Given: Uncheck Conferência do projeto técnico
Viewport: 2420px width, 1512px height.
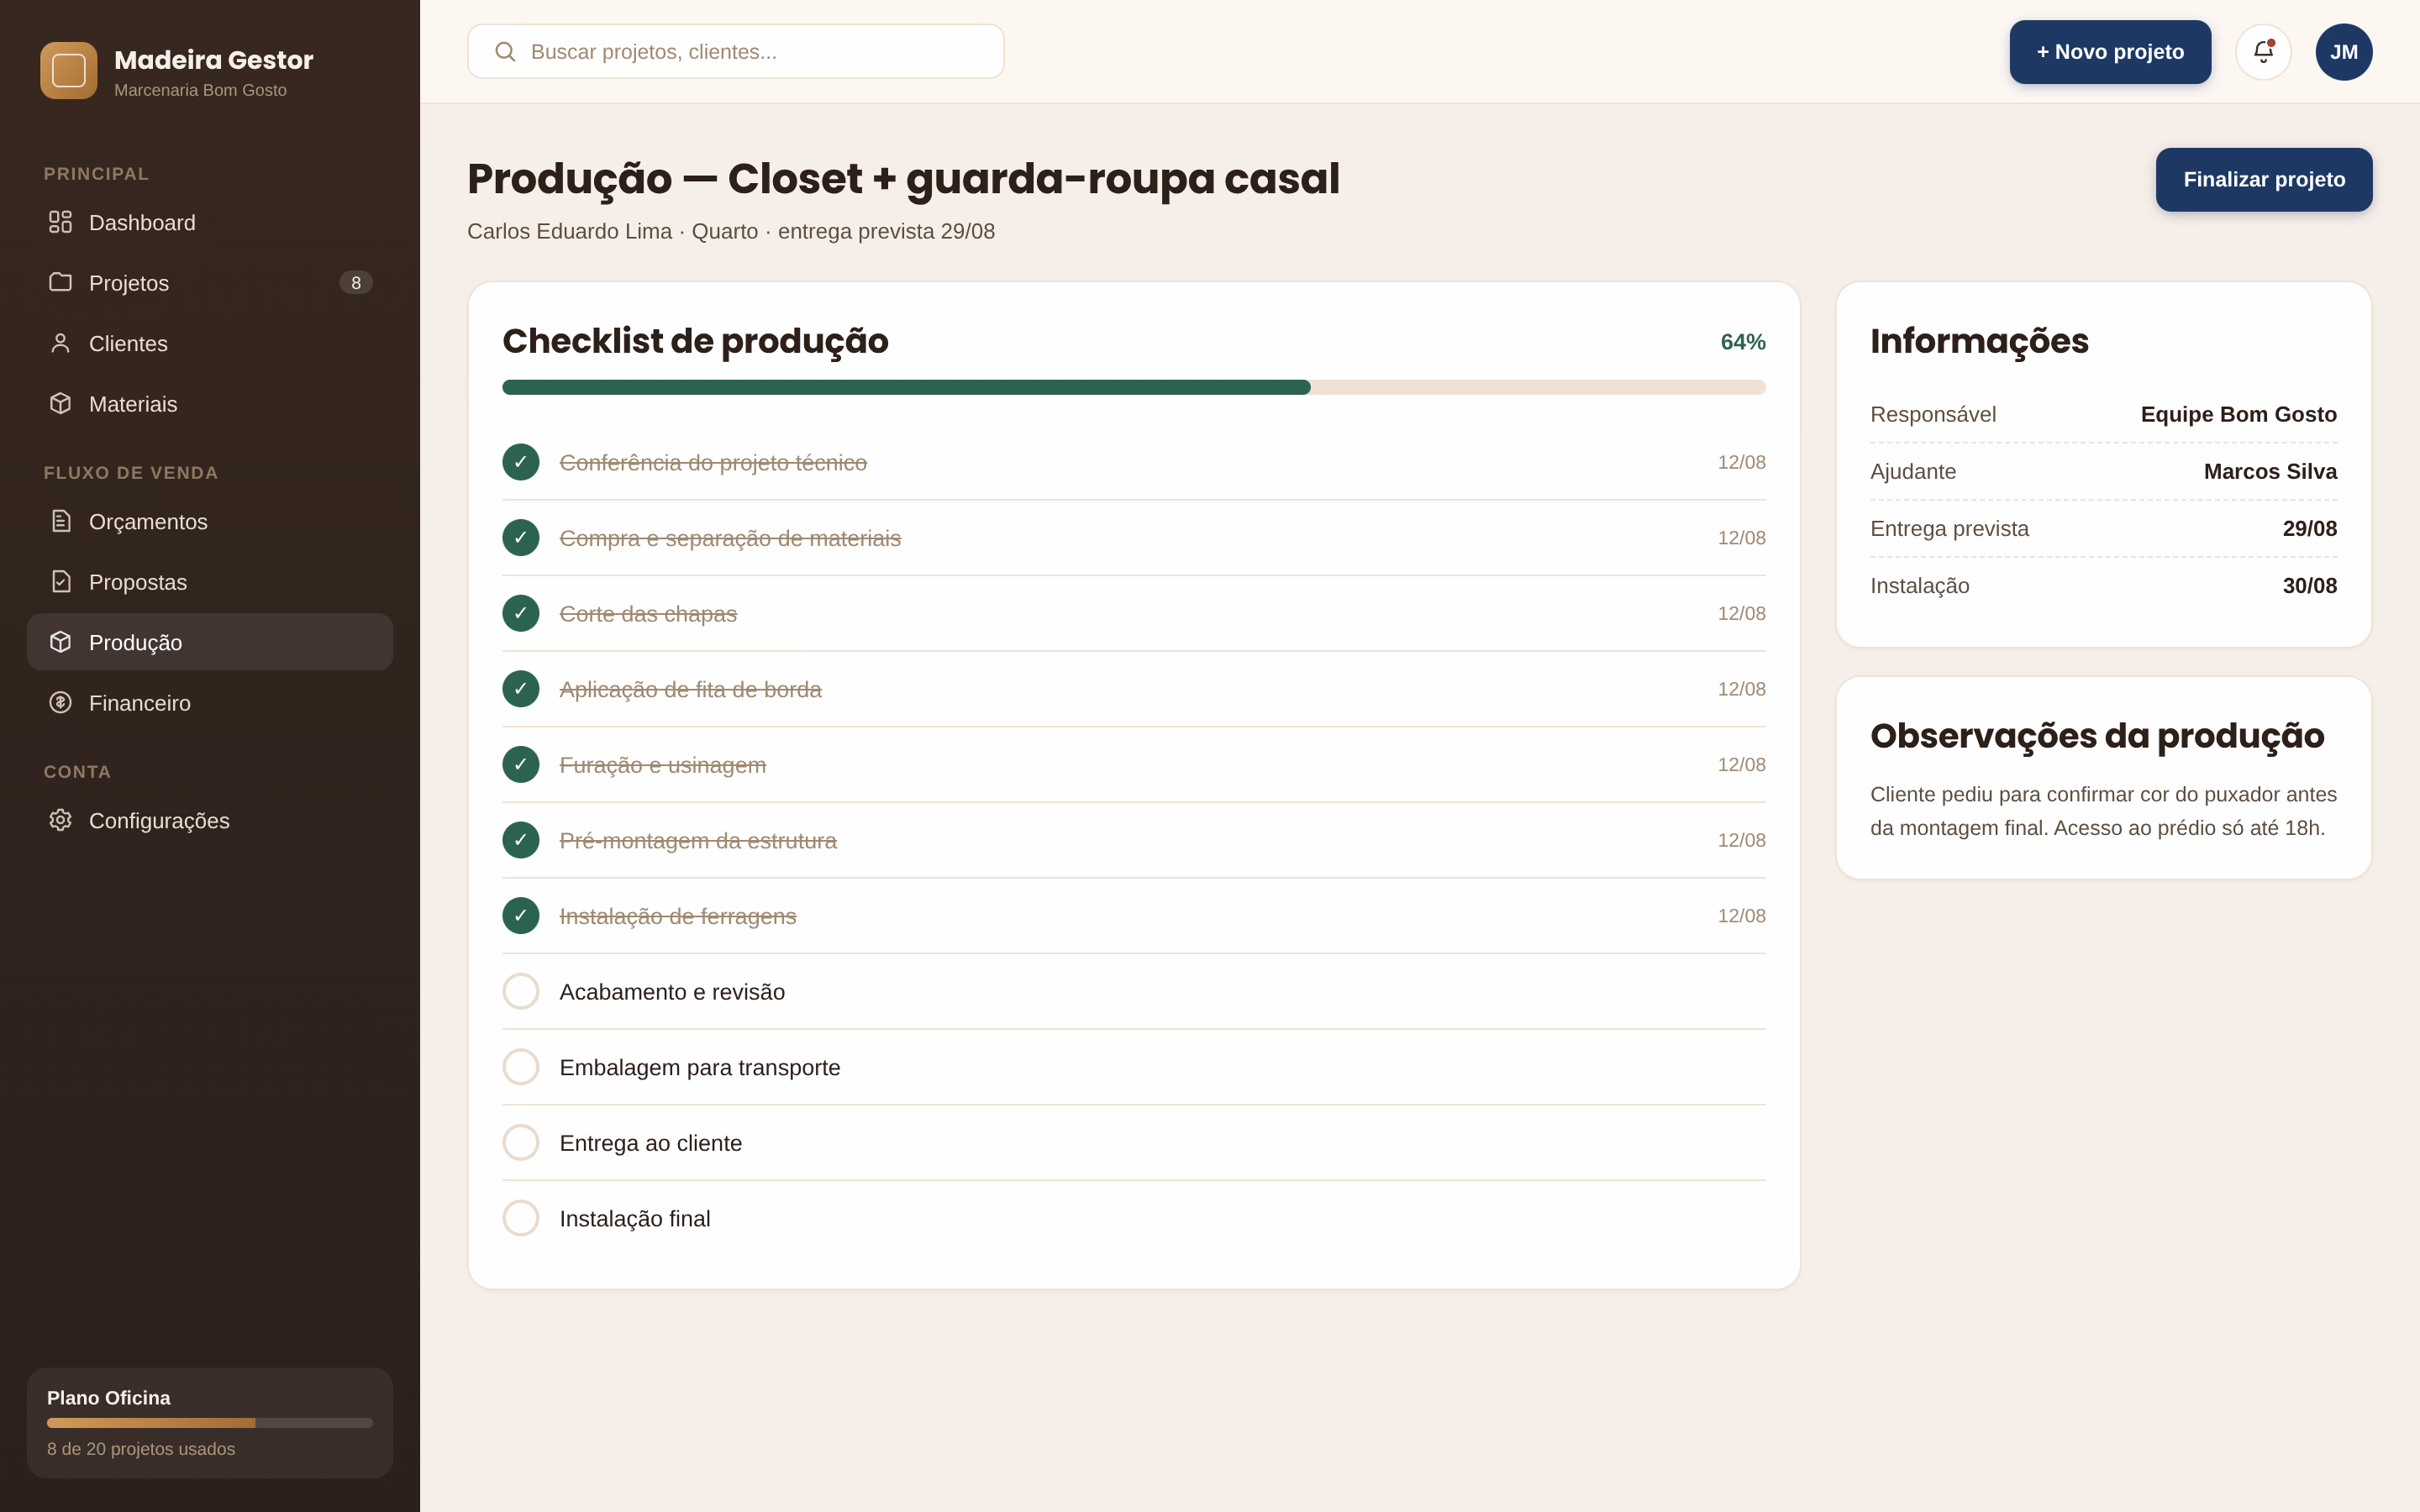Looking at the screenshot, I should click(x=521, y=462).
